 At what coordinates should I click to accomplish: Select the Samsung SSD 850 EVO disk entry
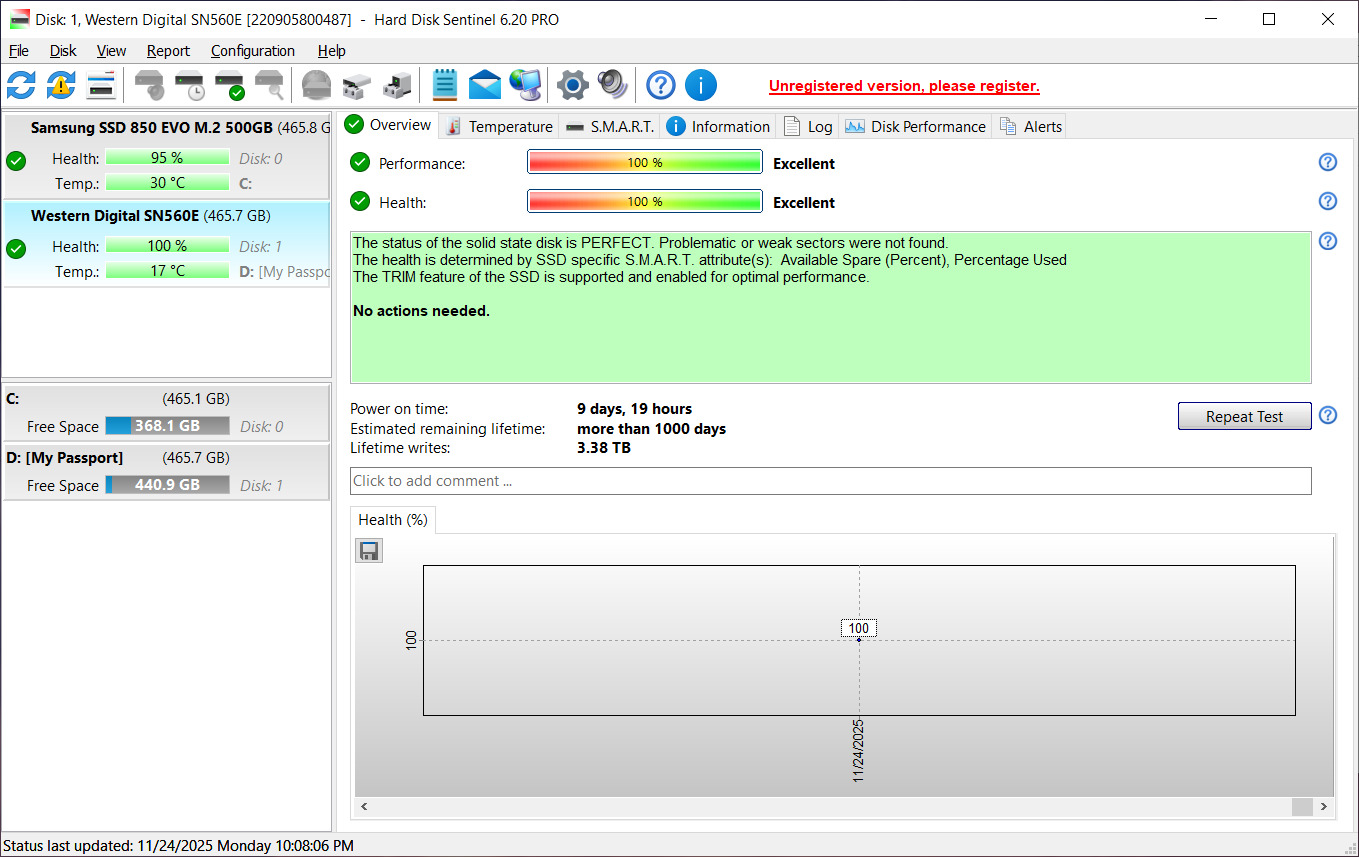coord(166,156)
